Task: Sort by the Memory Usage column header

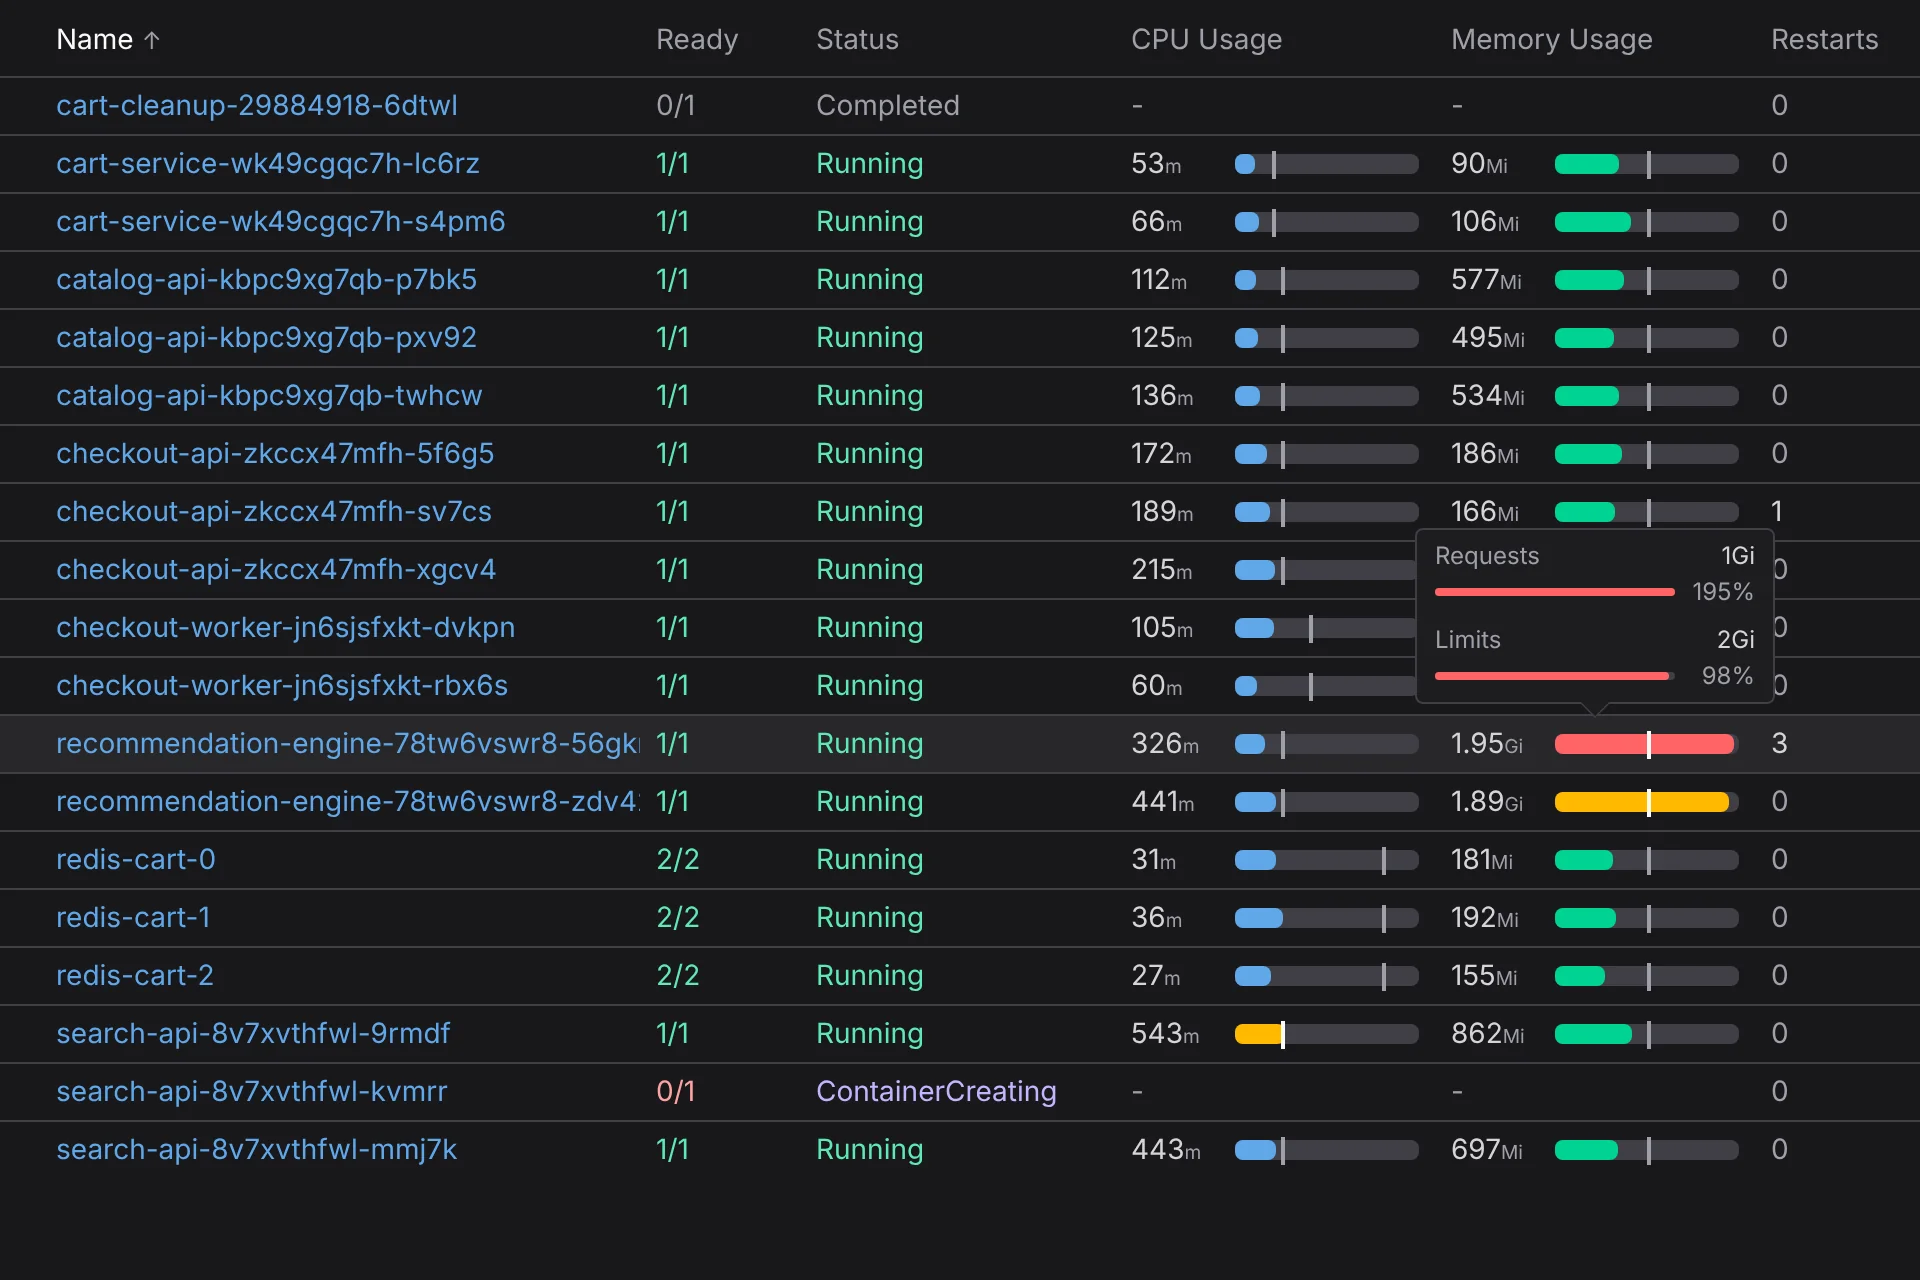Action: point(1551,40)
